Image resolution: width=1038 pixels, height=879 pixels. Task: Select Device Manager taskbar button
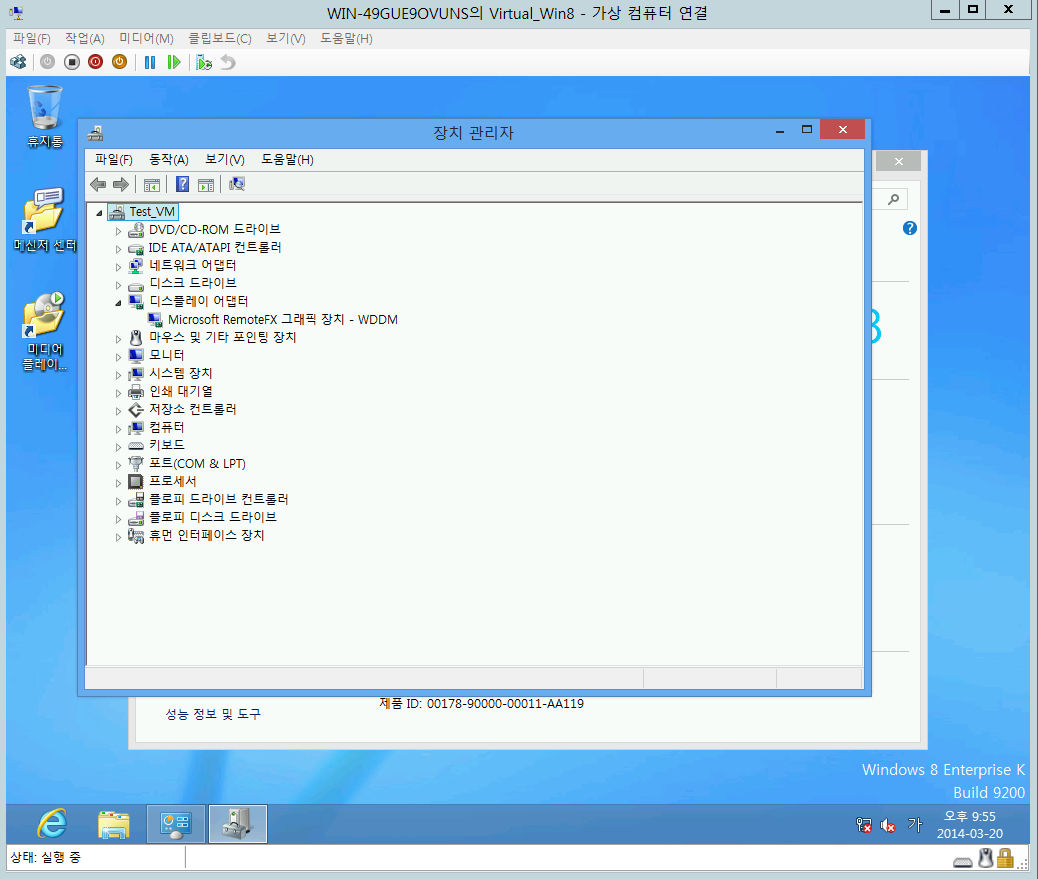click(238, 824)
